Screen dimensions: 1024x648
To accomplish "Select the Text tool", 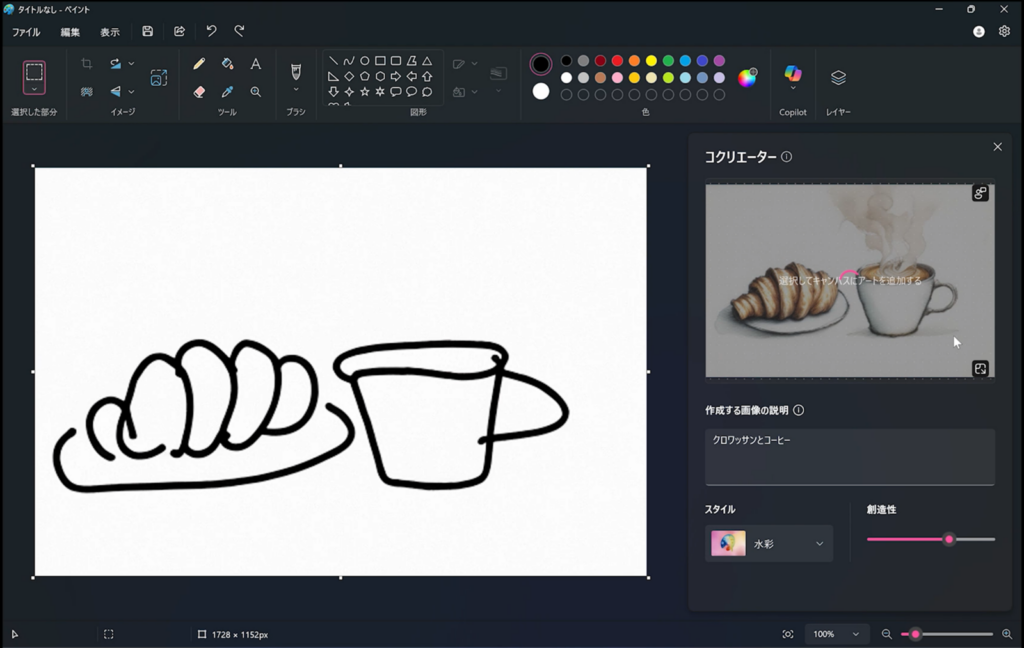I will [x=255, y=63].
